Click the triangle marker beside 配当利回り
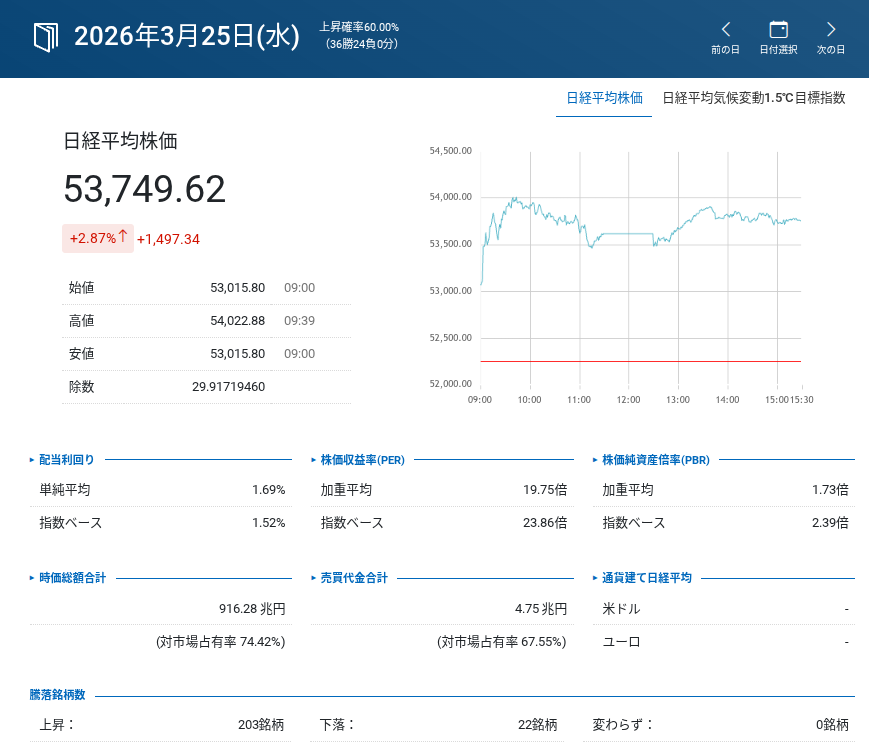The width and height of the screenshot is (869, 746). (32, 460)
